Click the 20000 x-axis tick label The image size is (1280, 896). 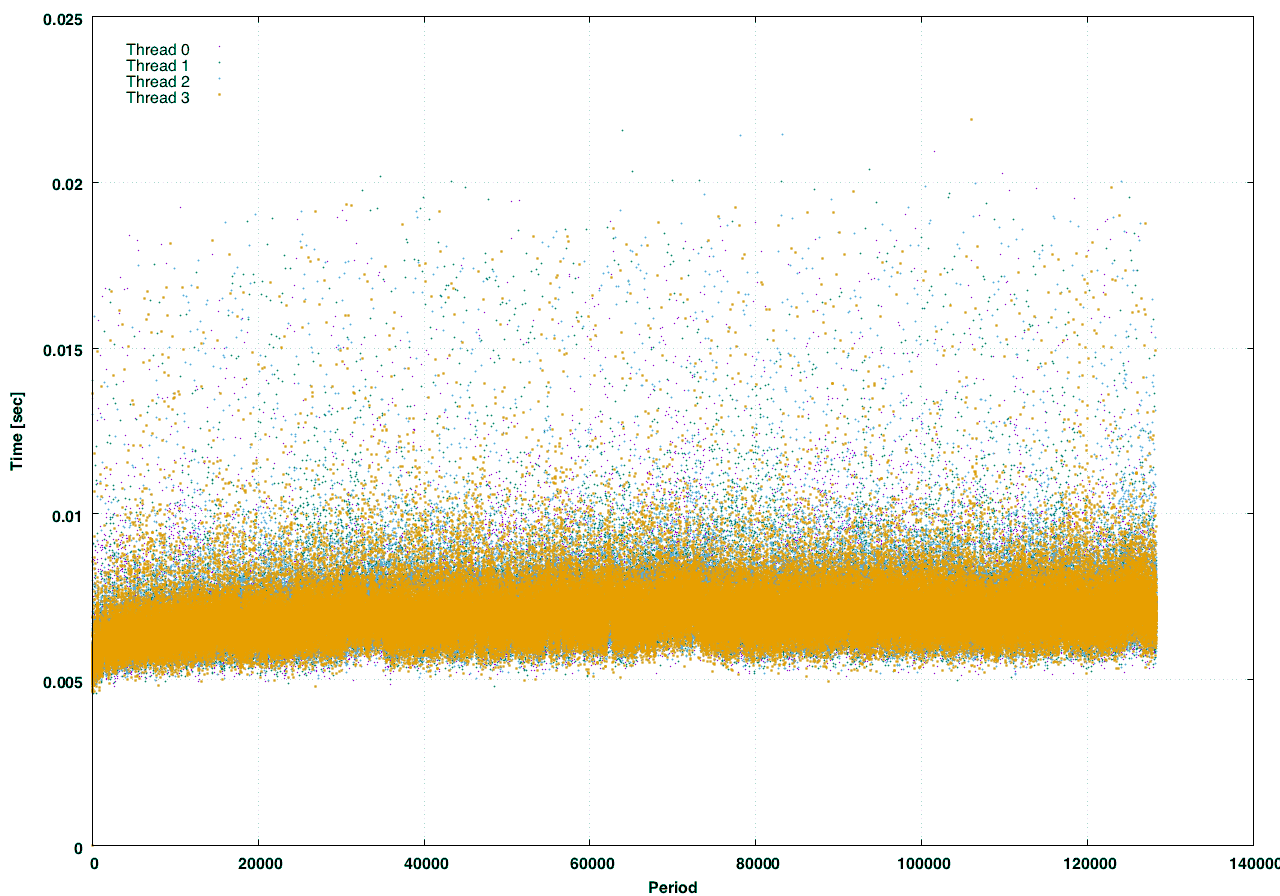[x=258, y=863]
